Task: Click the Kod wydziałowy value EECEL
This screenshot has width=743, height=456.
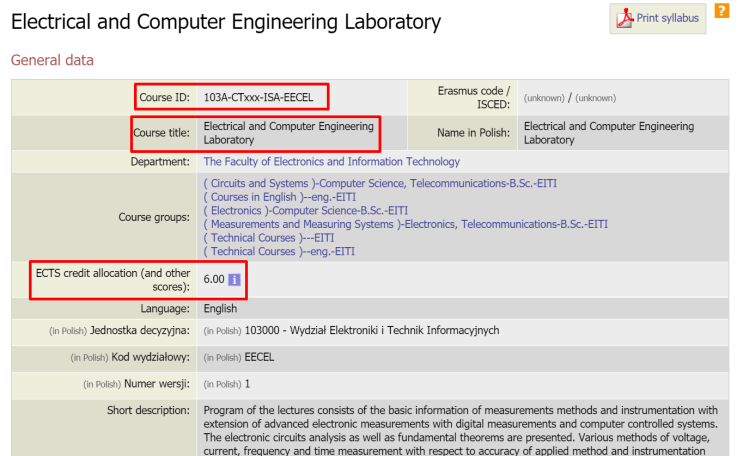Action: [259, 357]
